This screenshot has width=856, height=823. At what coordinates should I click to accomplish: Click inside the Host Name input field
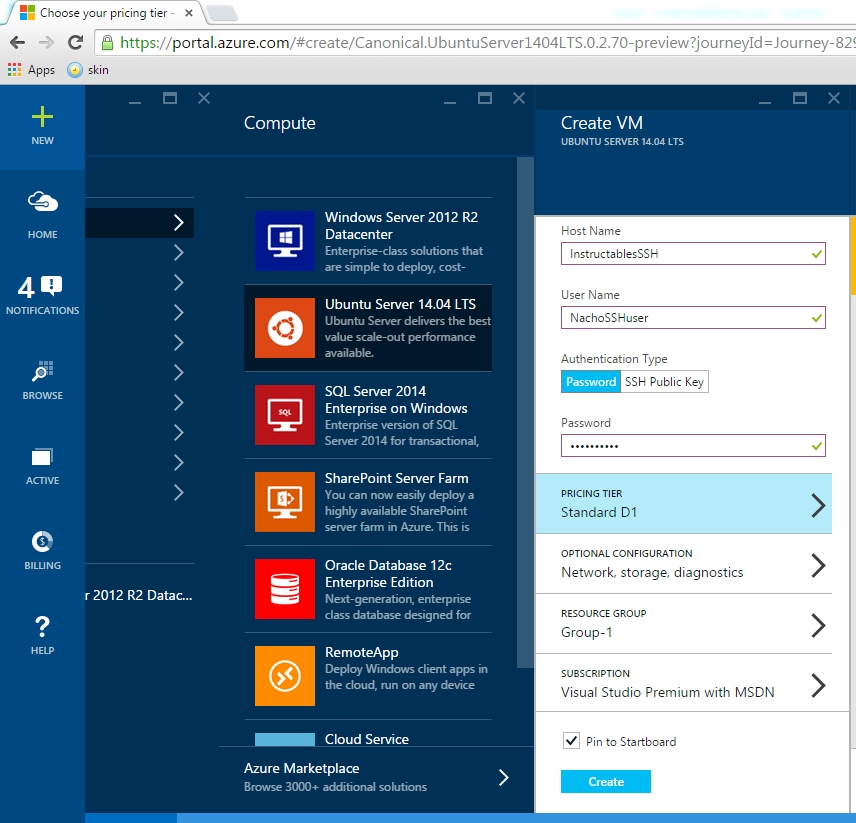click(692, 253)
